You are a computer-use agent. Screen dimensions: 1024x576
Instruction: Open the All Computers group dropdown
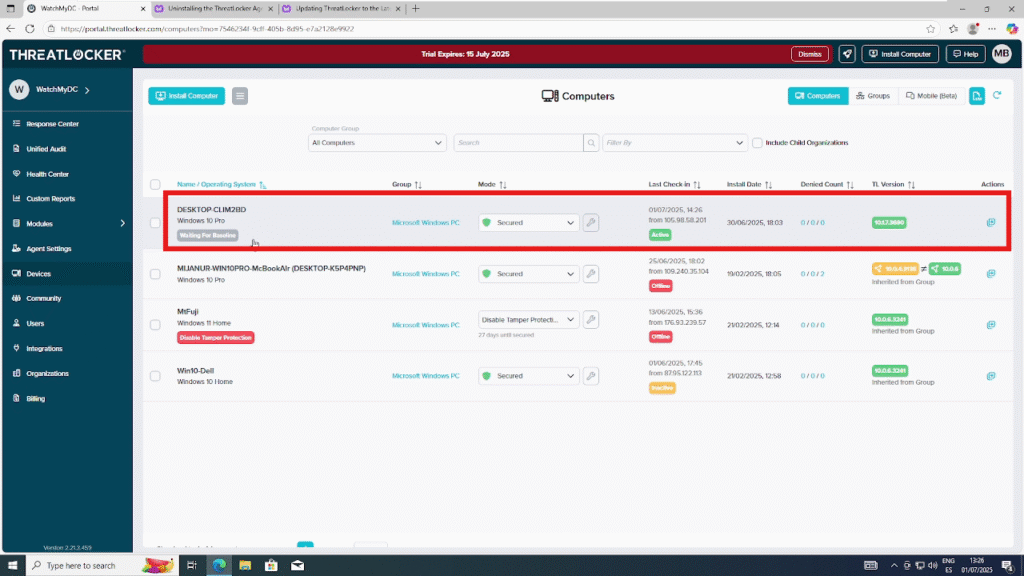(x=377, y=143)
